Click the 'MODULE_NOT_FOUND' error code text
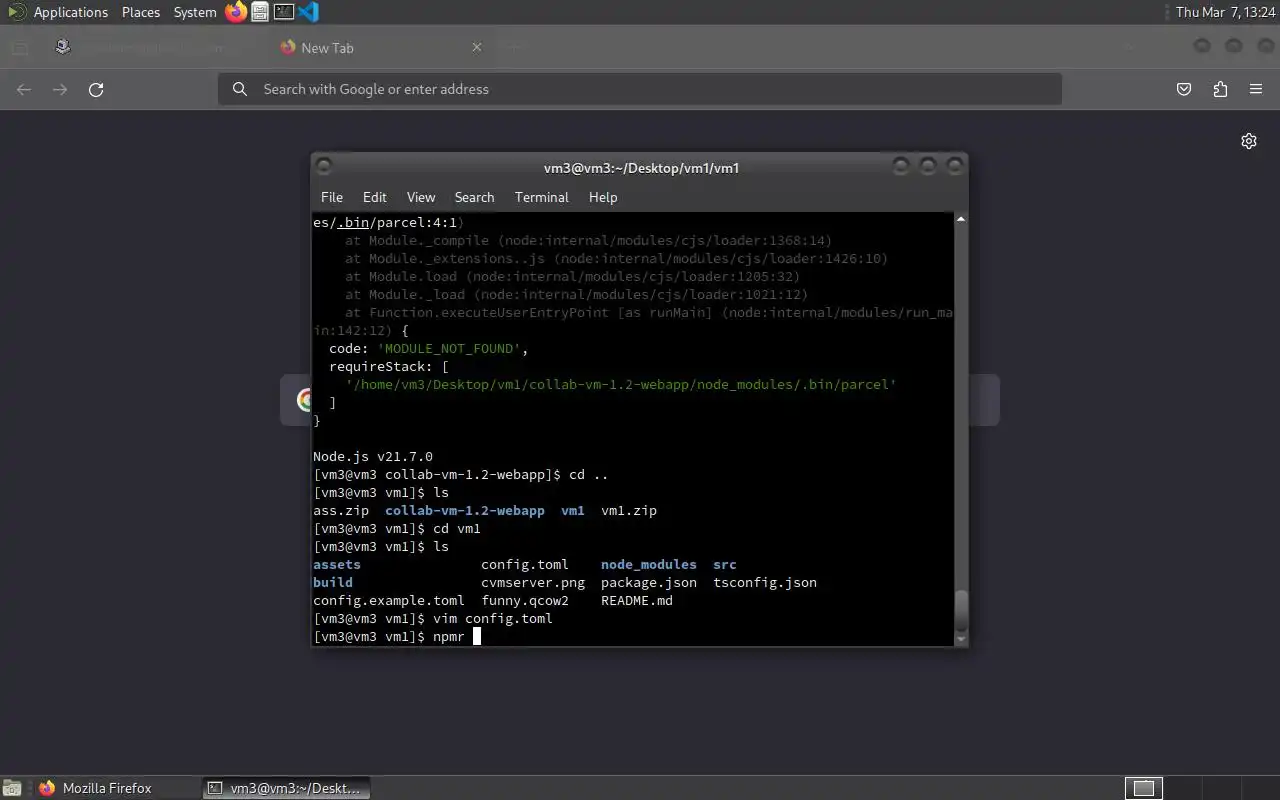Viewport: 1280px width, 800px height. (449, 348)
